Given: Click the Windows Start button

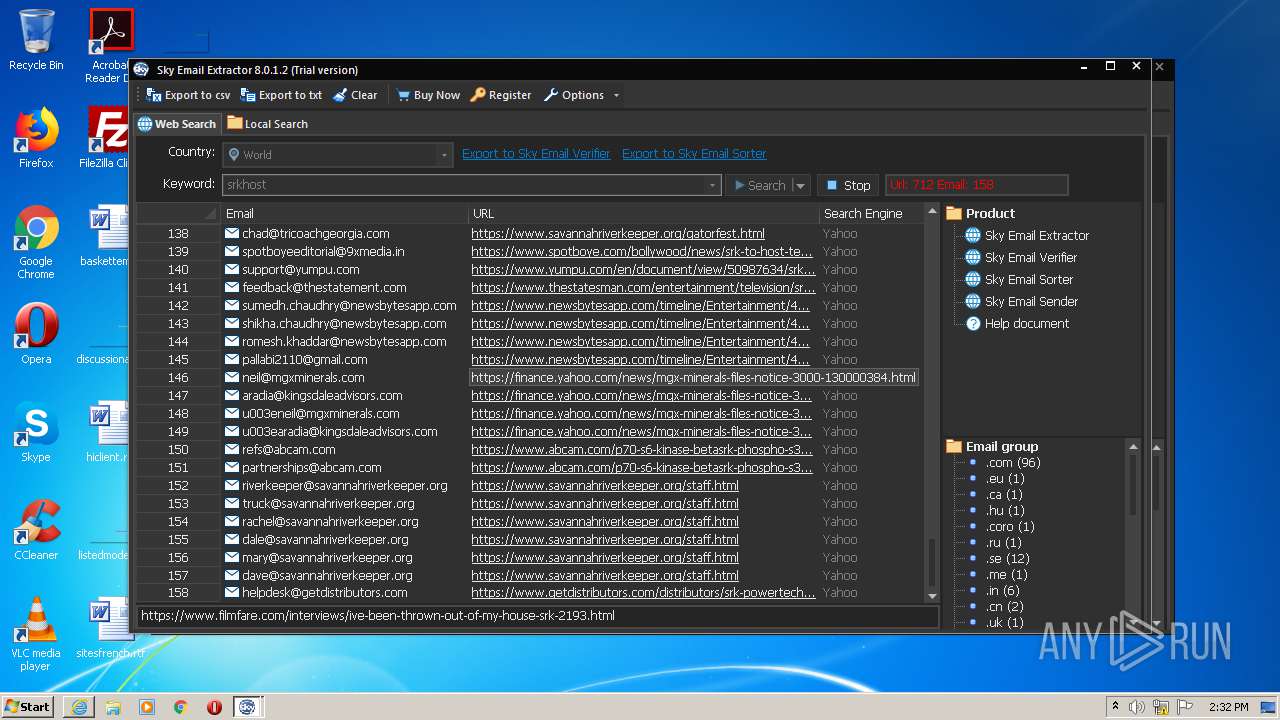Looking at the screenshot, I should click(28, 706).
